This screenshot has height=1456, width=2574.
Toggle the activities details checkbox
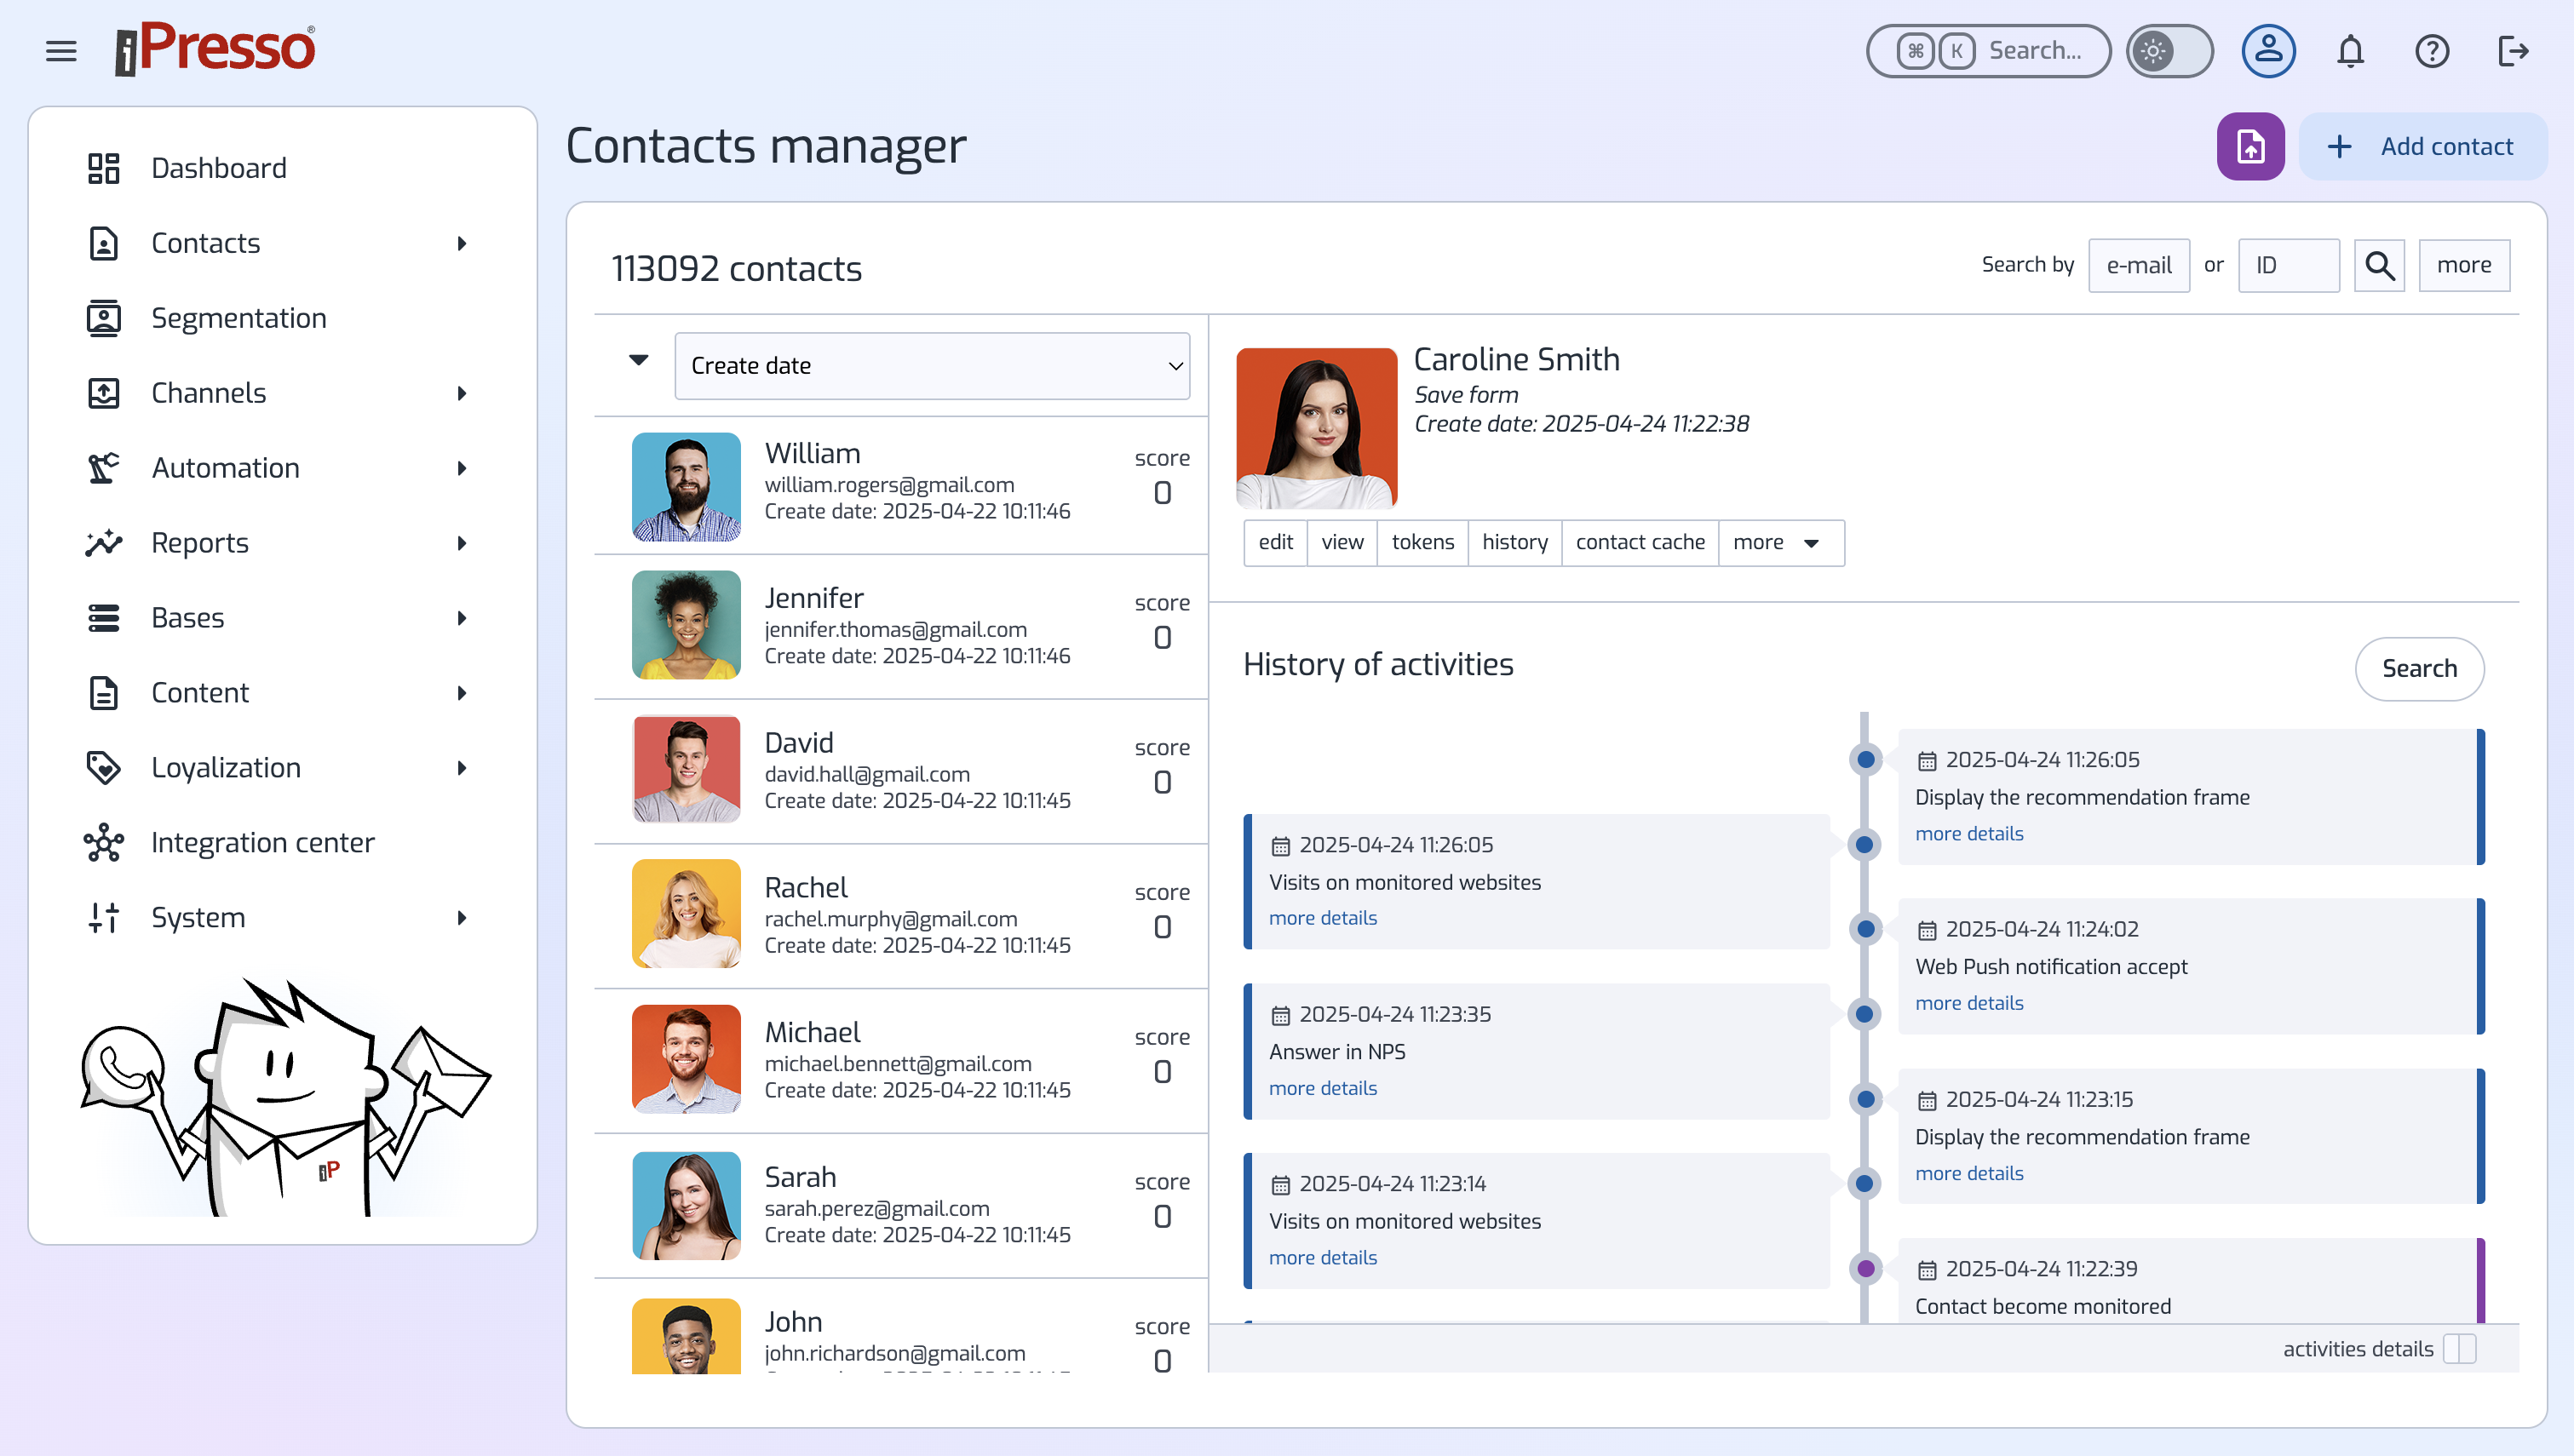[x=2459, y=1349]
